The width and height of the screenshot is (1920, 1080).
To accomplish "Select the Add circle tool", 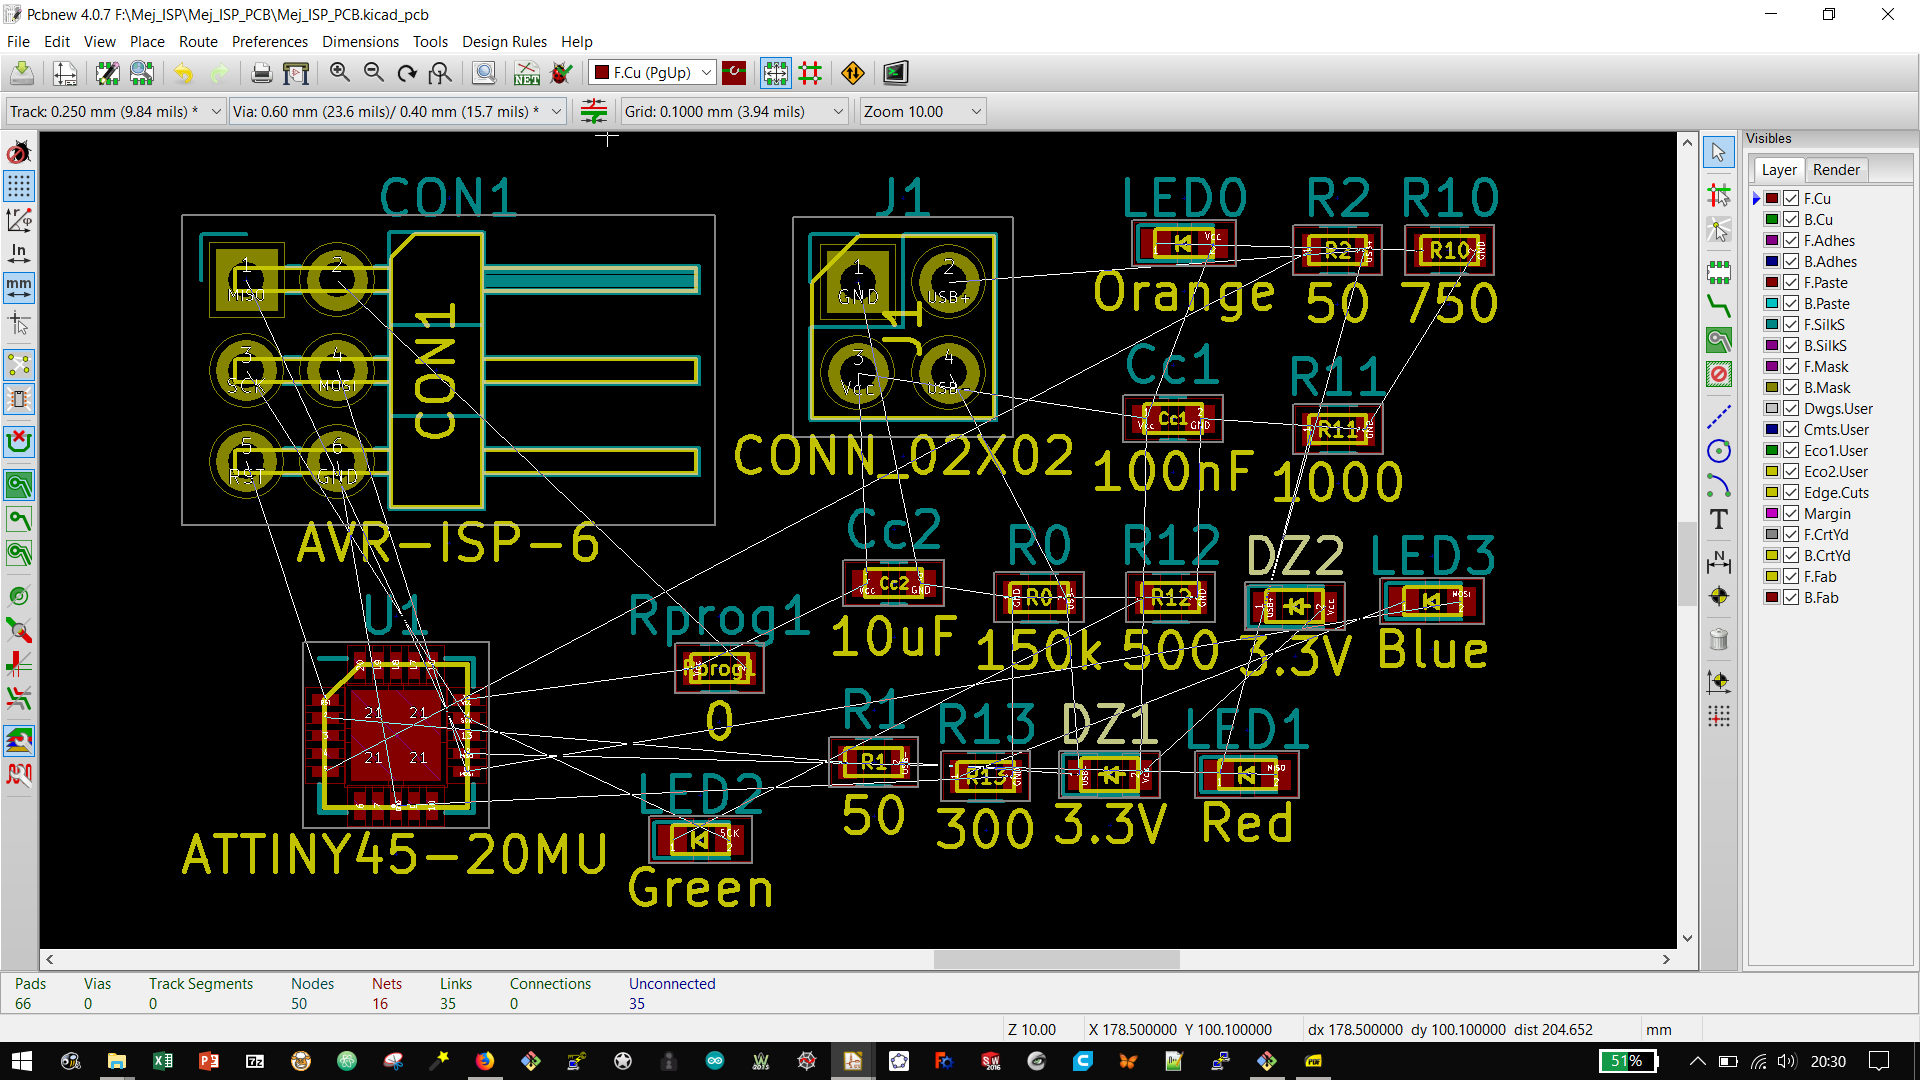I will pos(1719,451).
